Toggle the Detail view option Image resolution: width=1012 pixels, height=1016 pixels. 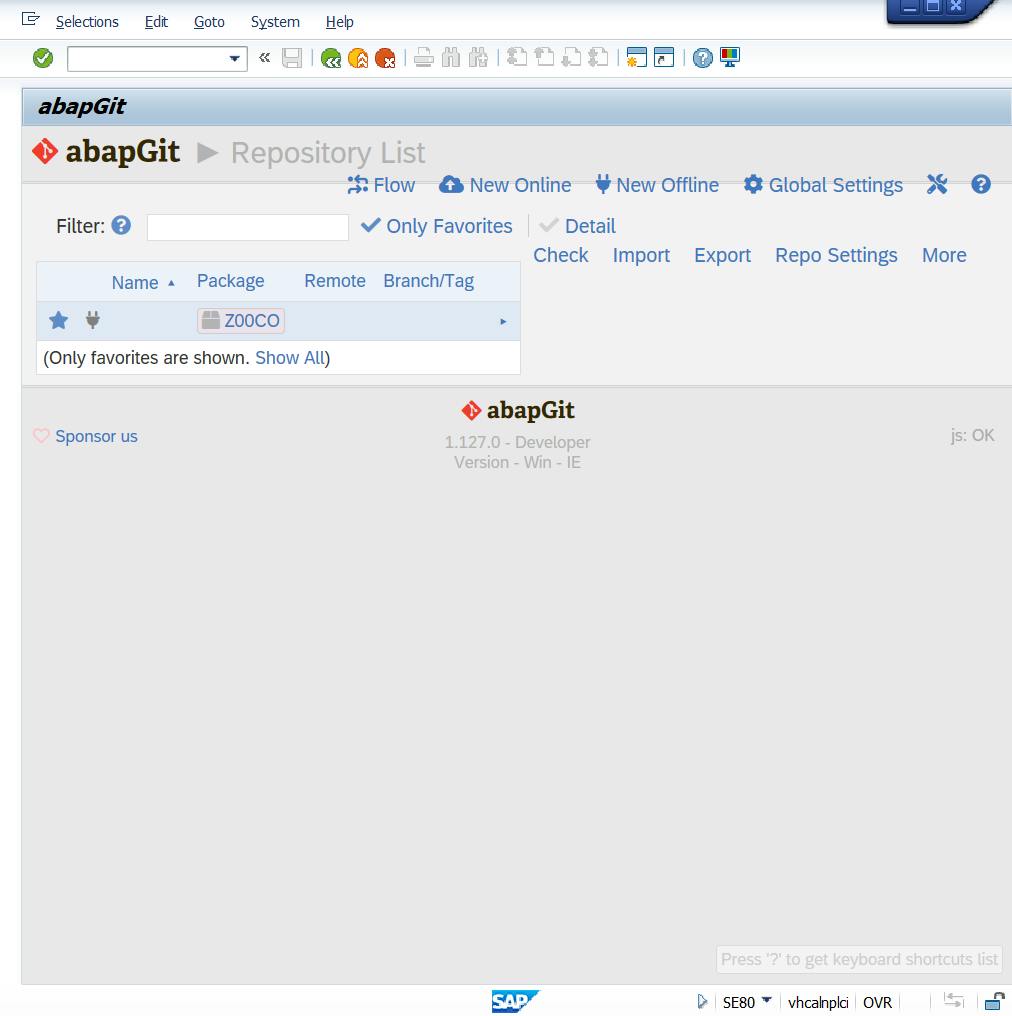[x=577, y=226]
